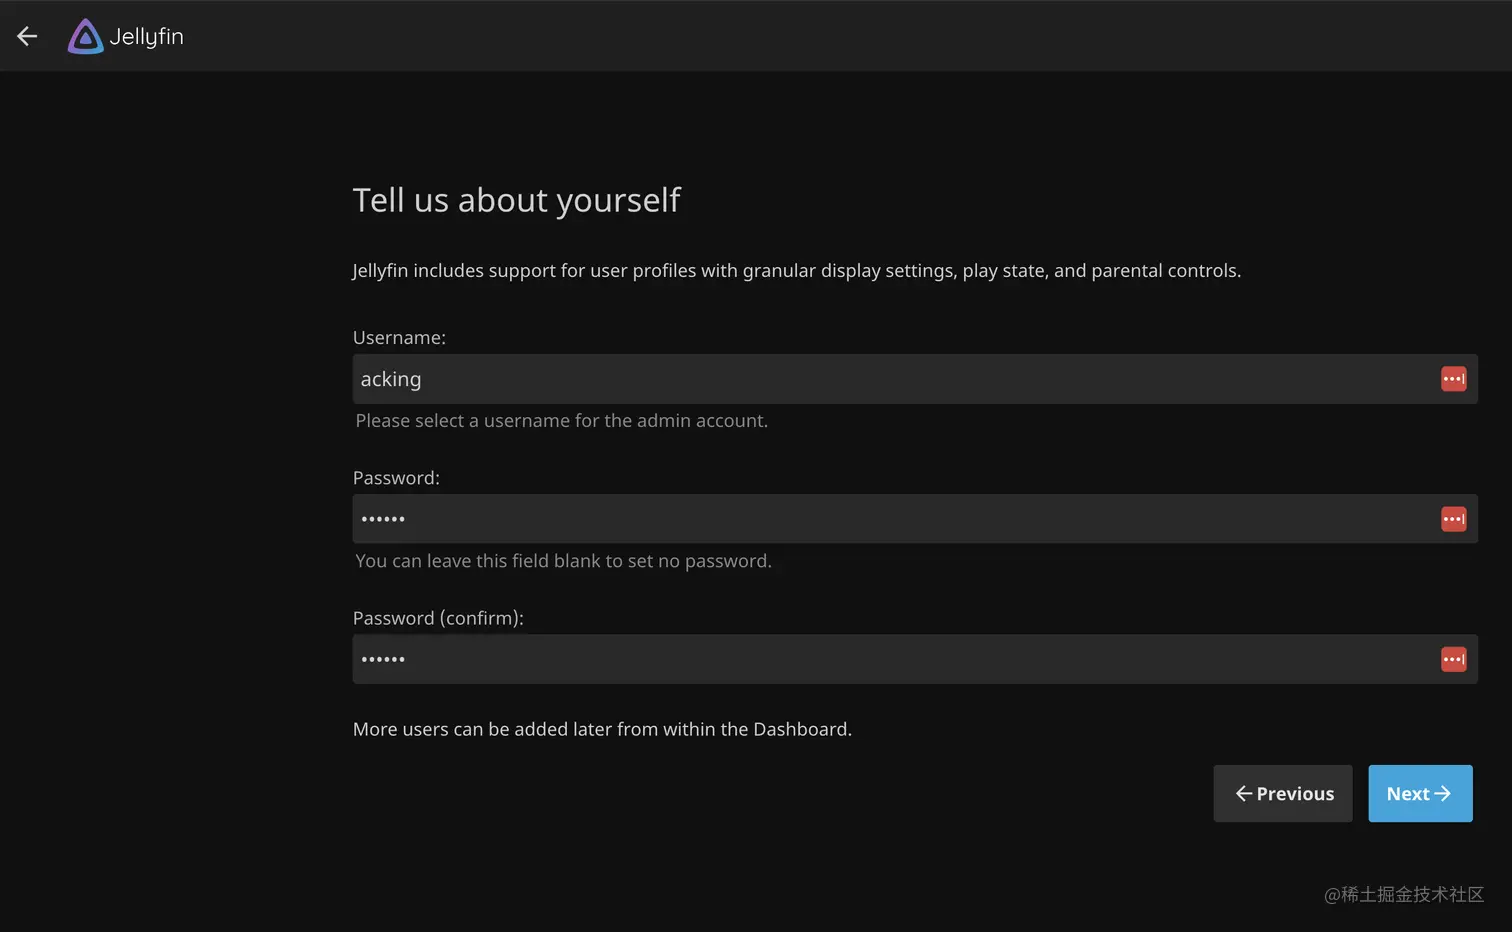The width and height of the screenshot is (1512, 932).
Task: Click the Jellyfin logo
Action: [85, 37]
